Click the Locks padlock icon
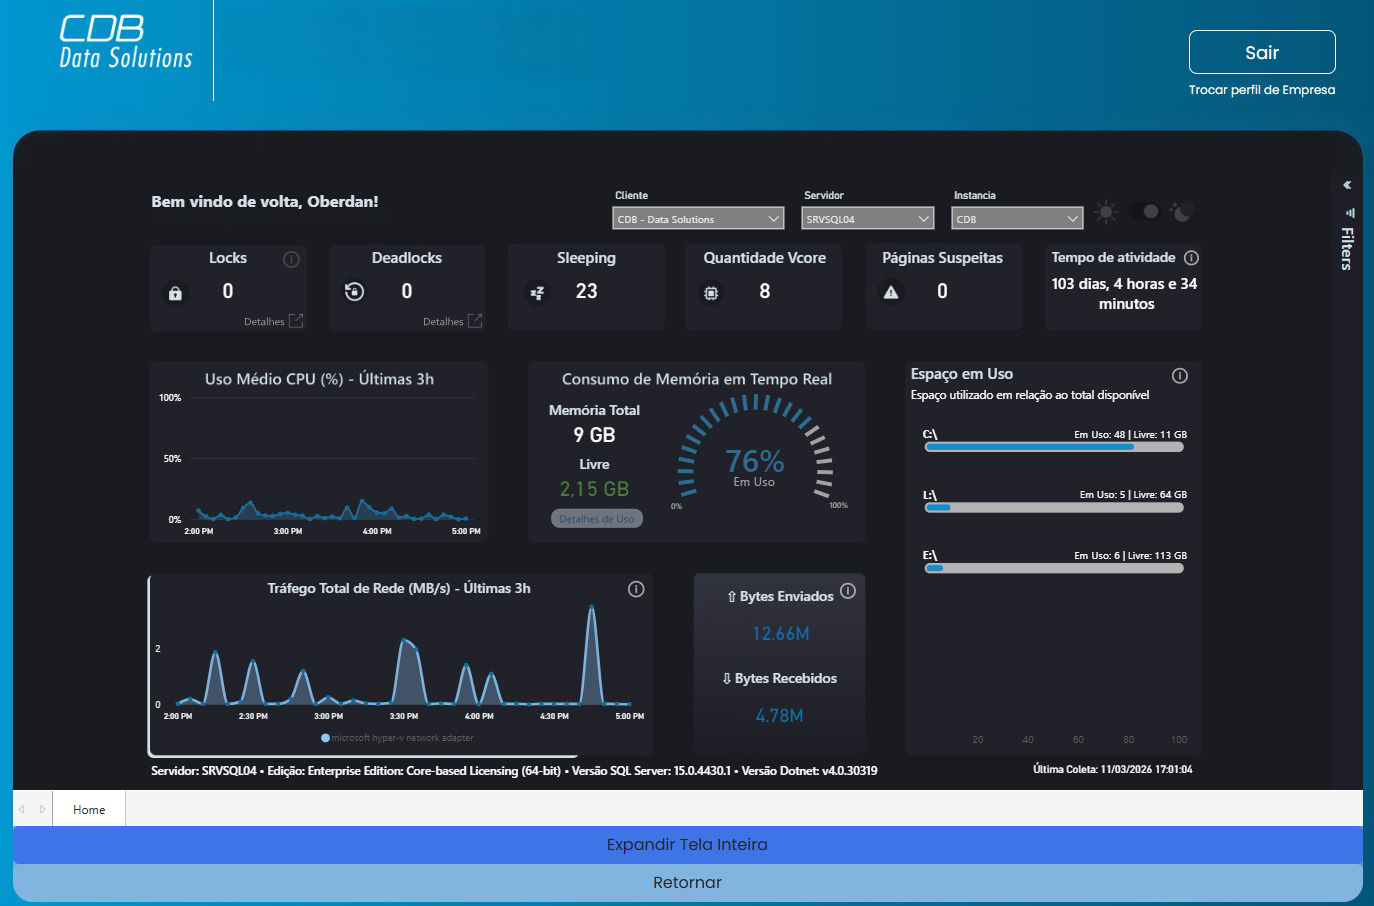This screenshot has height=906, width=1374. 176,293
